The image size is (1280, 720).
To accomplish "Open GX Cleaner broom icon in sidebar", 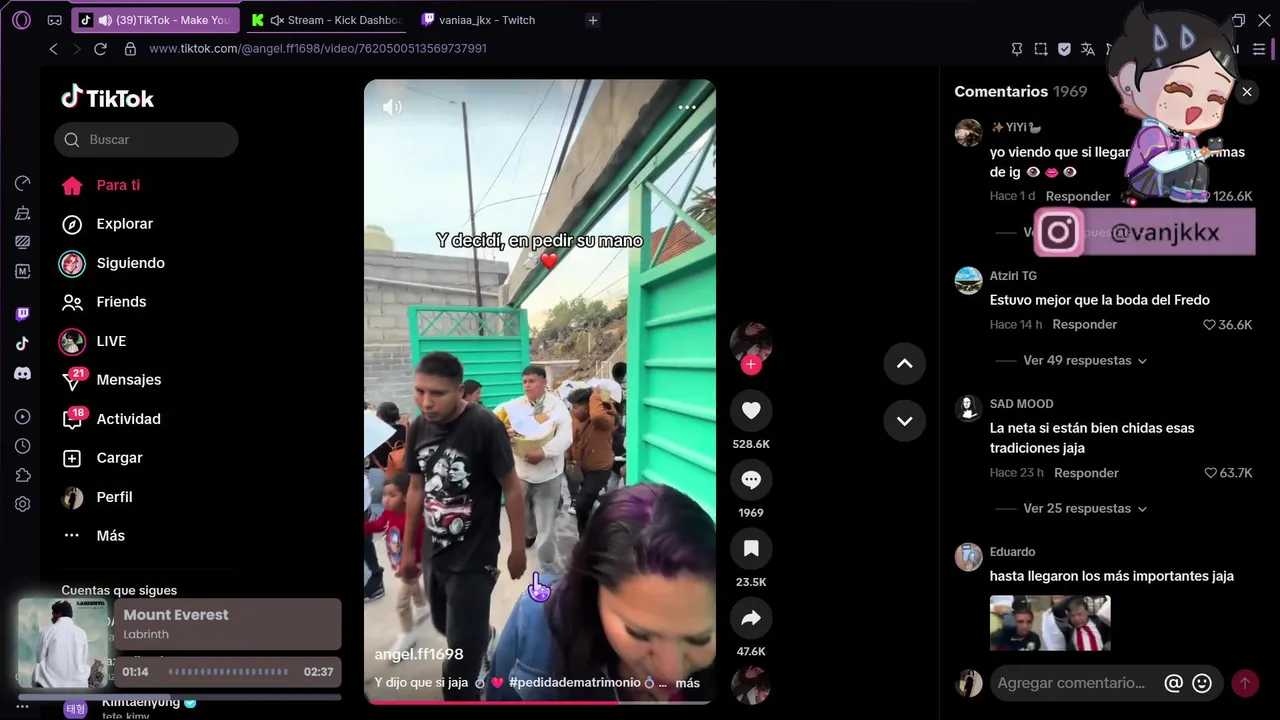I will click(x=22, y=212).
